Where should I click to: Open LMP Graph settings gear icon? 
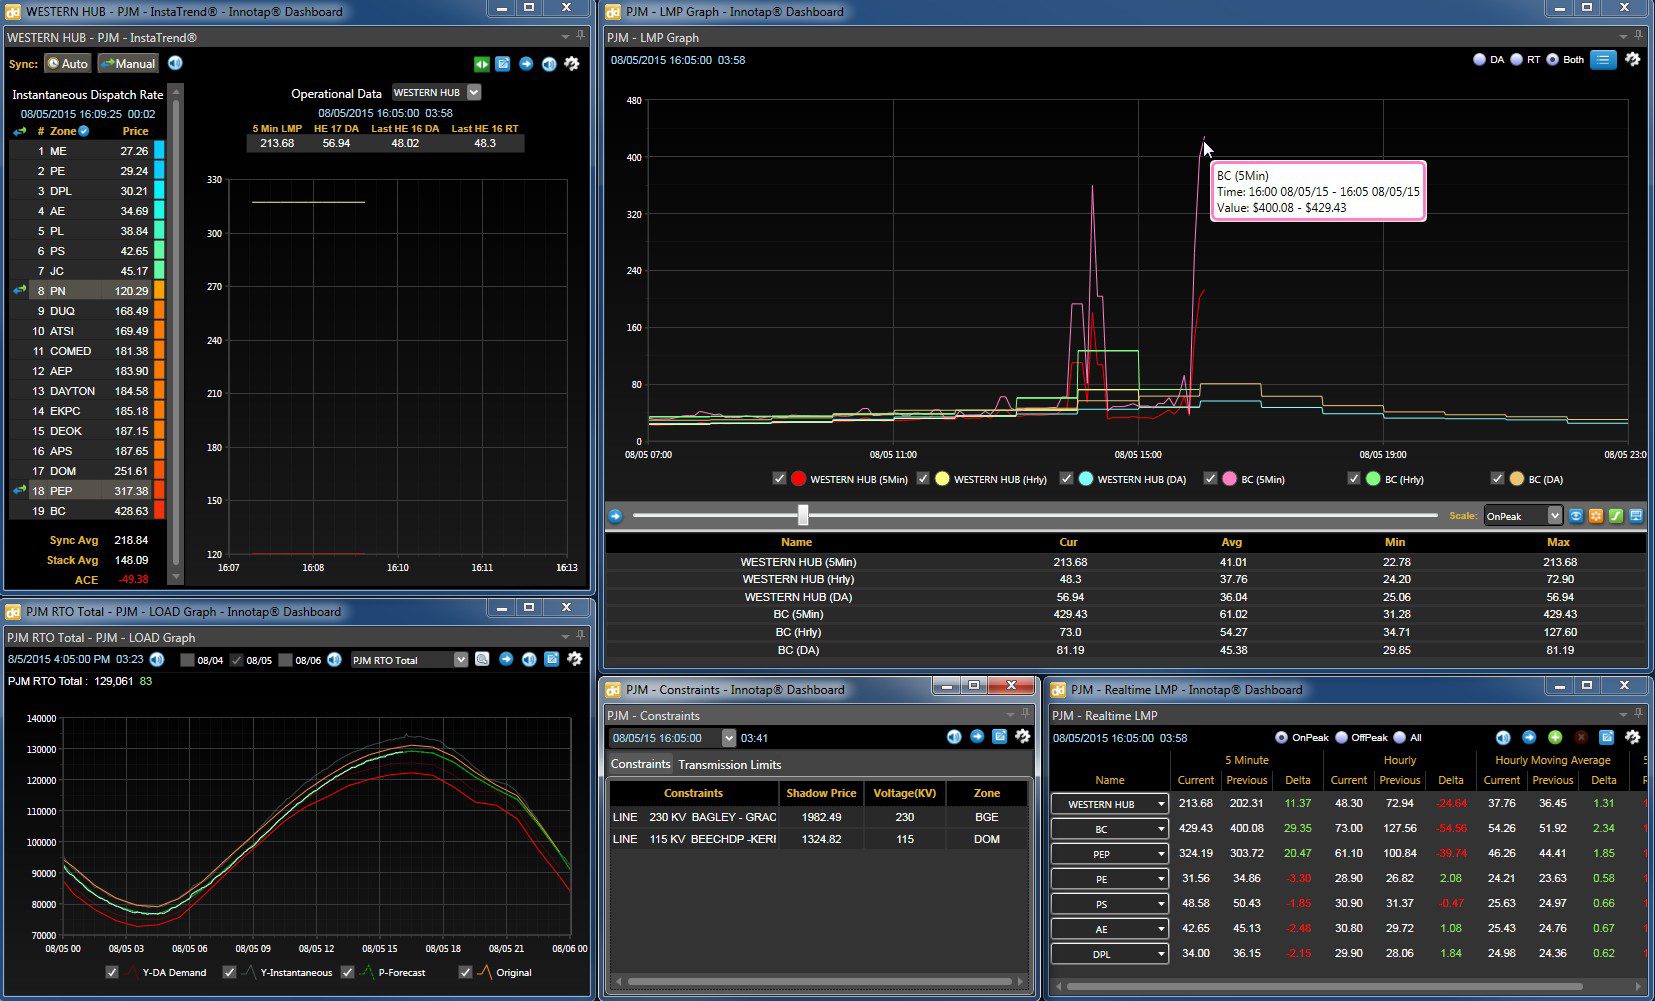pyautogui.click(x=1632, y=59)
